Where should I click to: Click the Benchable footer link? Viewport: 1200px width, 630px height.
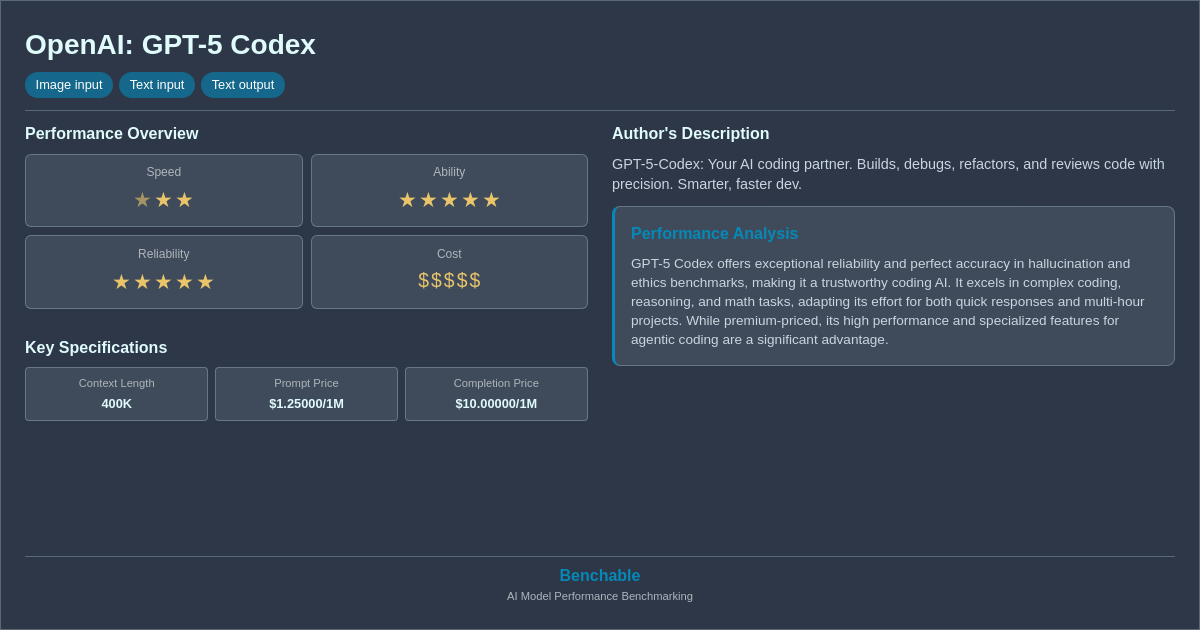pyautogui.click(x=600, y=575)
